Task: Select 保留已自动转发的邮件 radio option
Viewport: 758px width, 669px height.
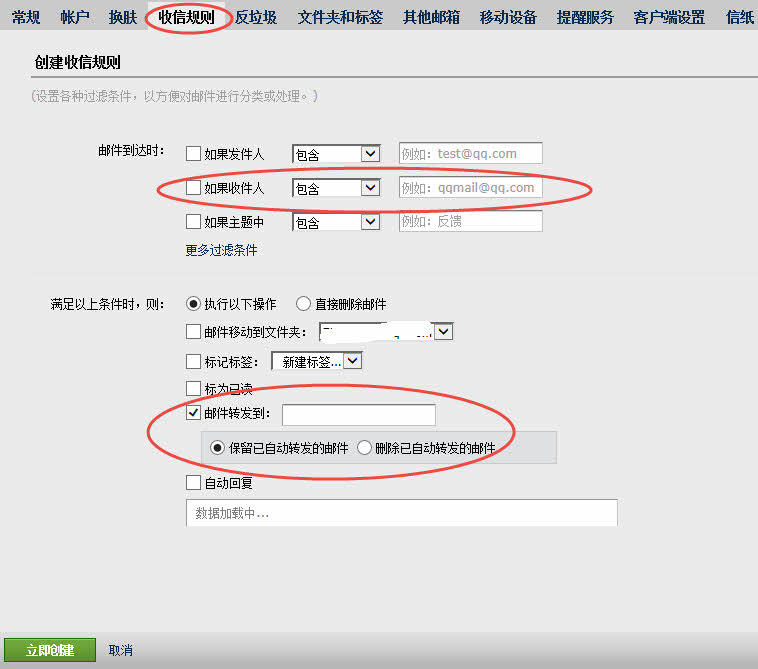Action: coord(216,448)
